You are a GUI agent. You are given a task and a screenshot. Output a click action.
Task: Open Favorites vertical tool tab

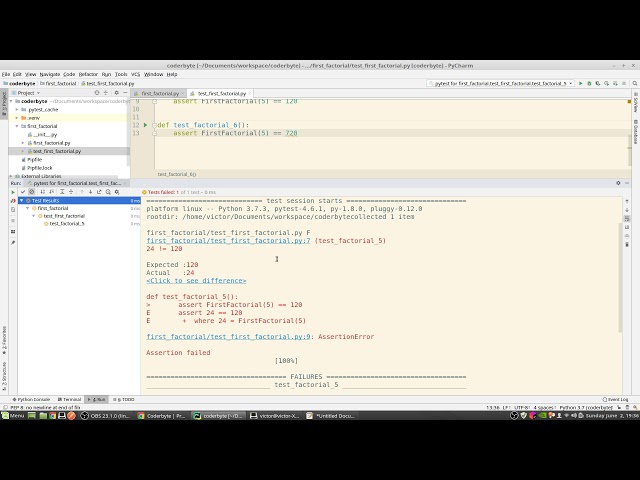(4, 340)
